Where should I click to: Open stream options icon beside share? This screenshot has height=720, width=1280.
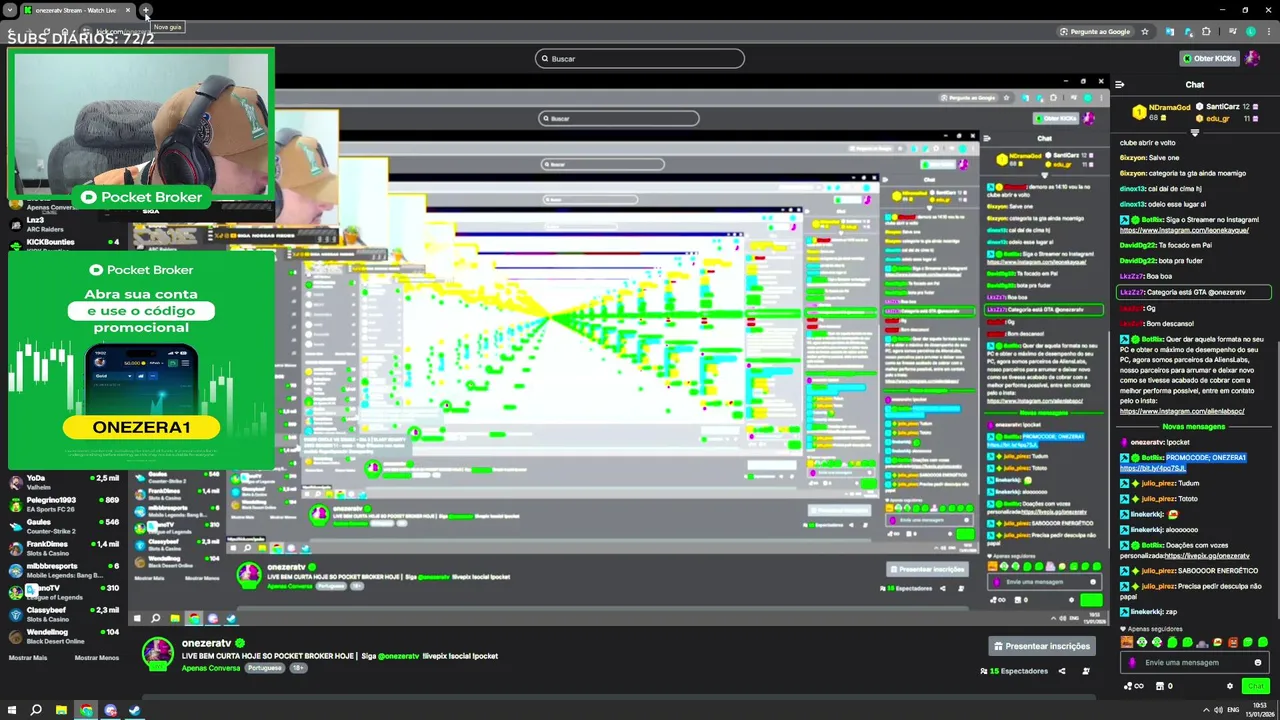tap(1086, 671)
